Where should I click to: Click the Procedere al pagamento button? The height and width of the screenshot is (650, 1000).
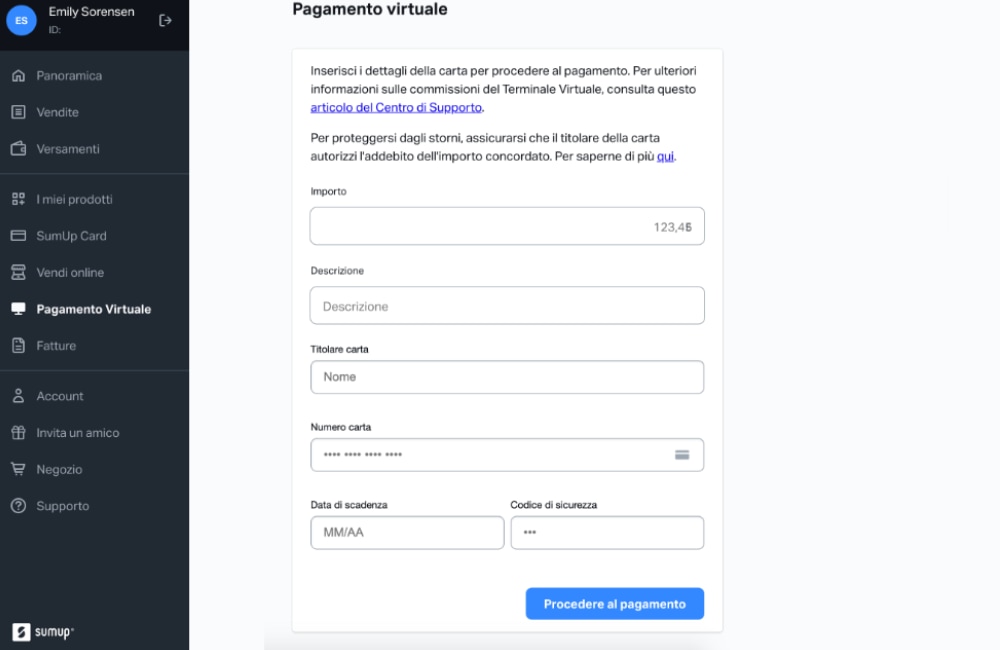[x=615, y=604]
